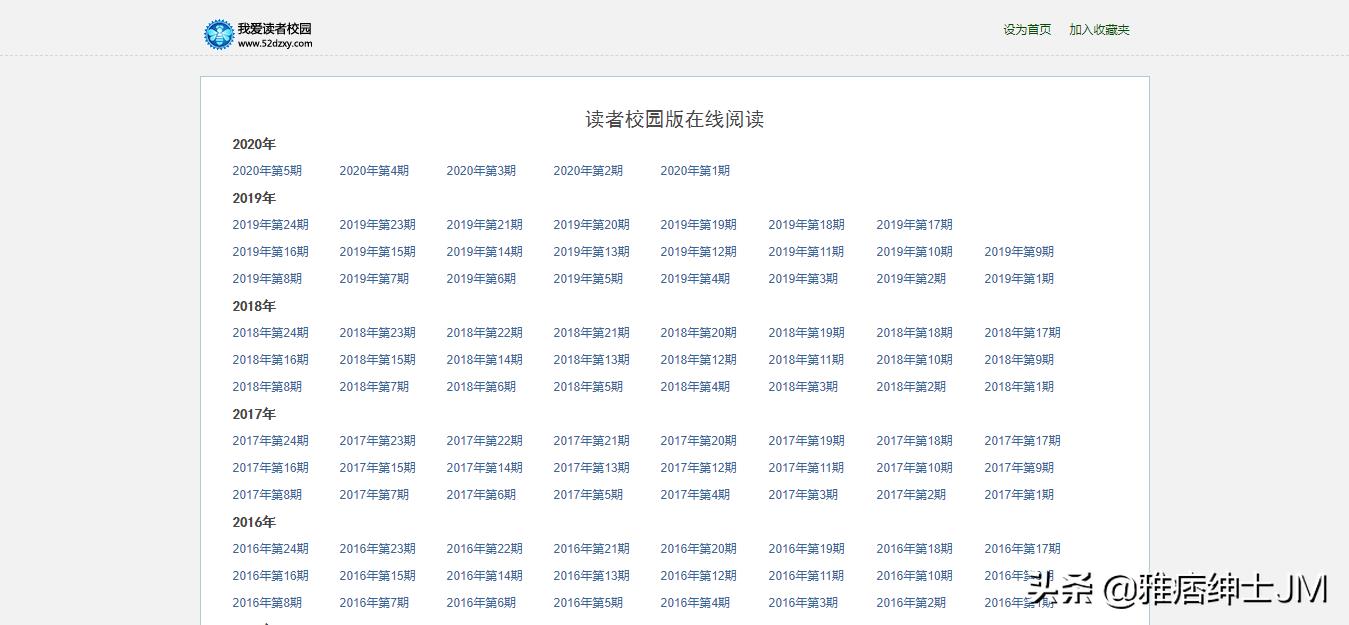View 2017年第24期 issue
This screenshot has height=625, width=1349.
pos(270,441)
